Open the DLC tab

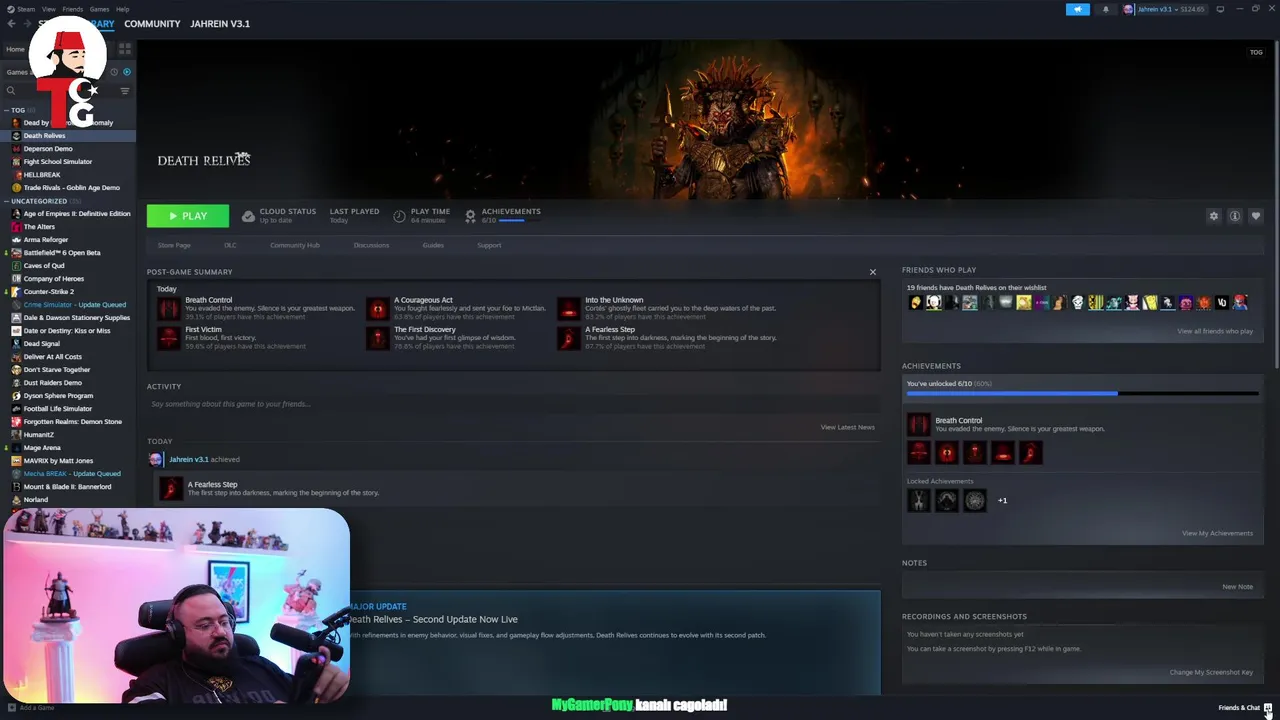tap(230, 245)
